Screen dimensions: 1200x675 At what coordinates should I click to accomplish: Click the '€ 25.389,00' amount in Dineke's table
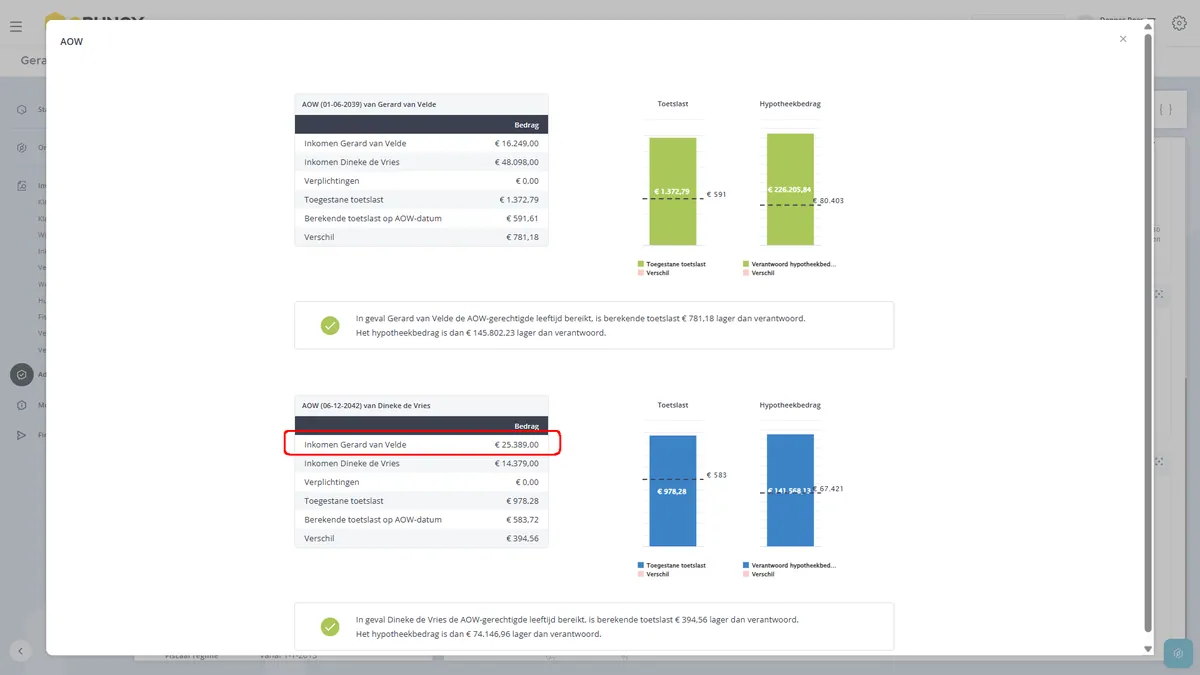[x=517, y=444]
